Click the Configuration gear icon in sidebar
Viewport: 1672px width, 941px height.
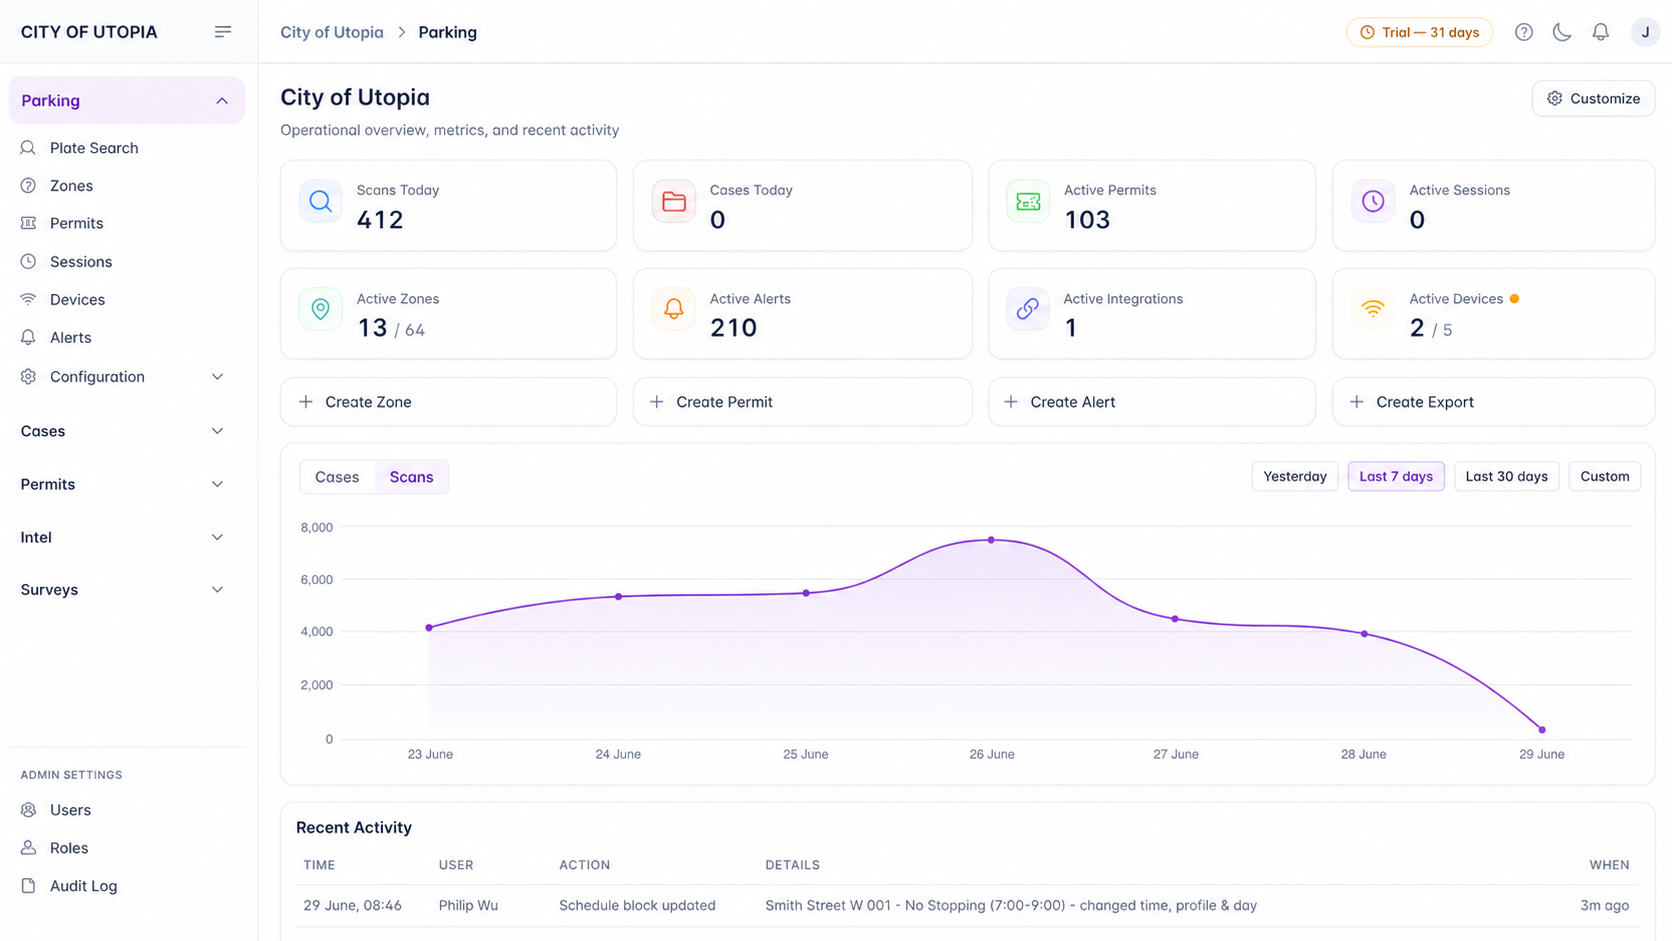(x=28, y=376)
